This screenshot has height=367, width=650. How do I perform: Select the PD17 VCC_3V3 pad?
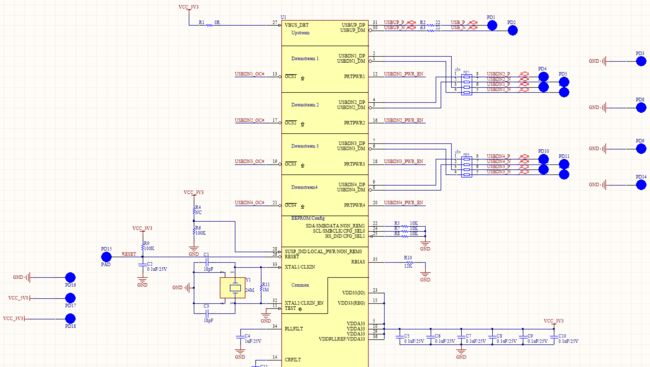70,298
